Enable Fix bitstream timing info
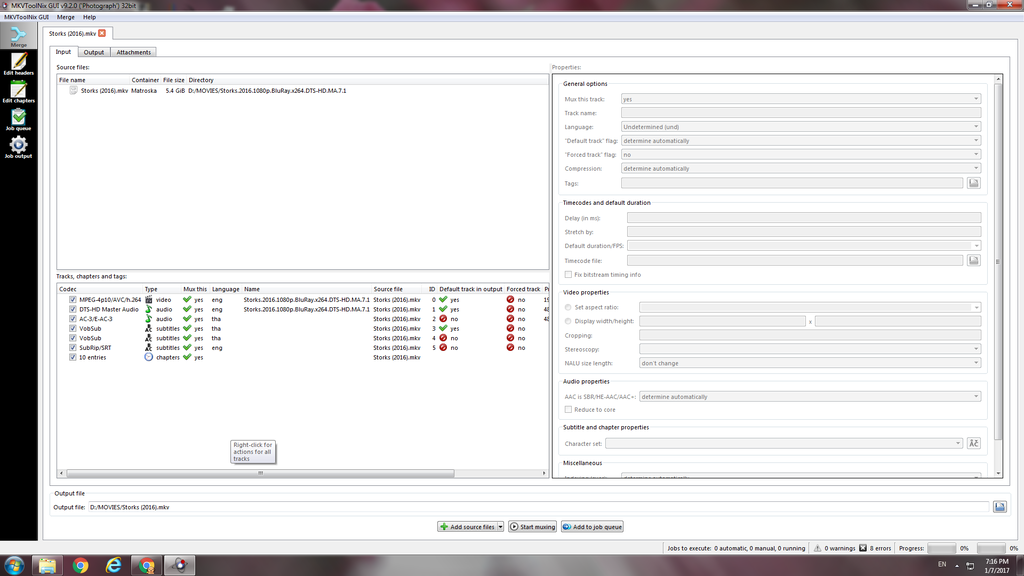1024x576 pixels. pyautogui.click(x=568, y=275)
